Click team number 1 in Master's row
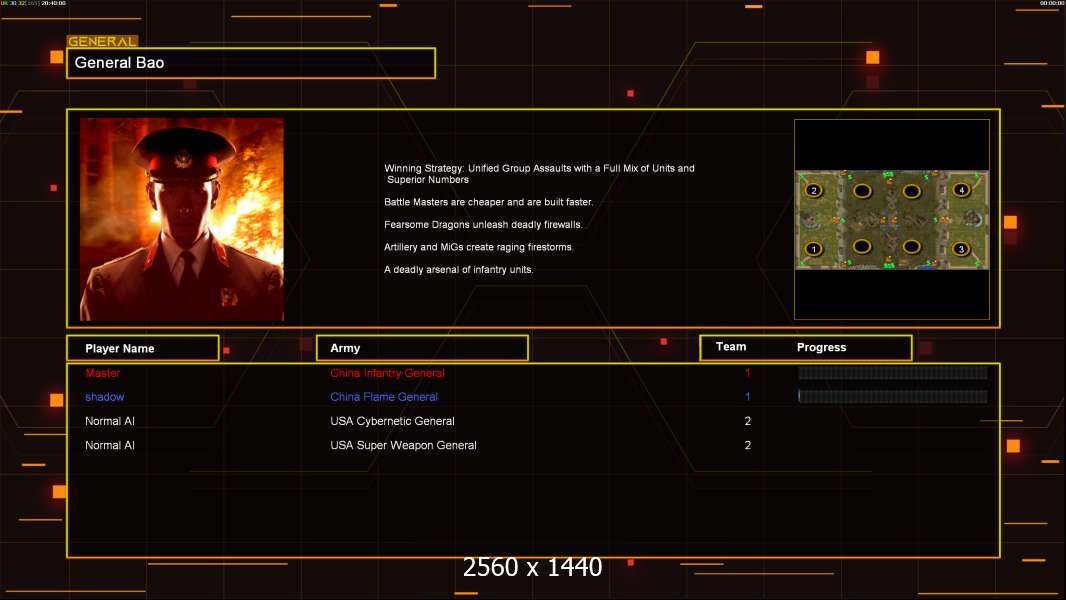Screen dimensions: 1066x600 point(747,373)
